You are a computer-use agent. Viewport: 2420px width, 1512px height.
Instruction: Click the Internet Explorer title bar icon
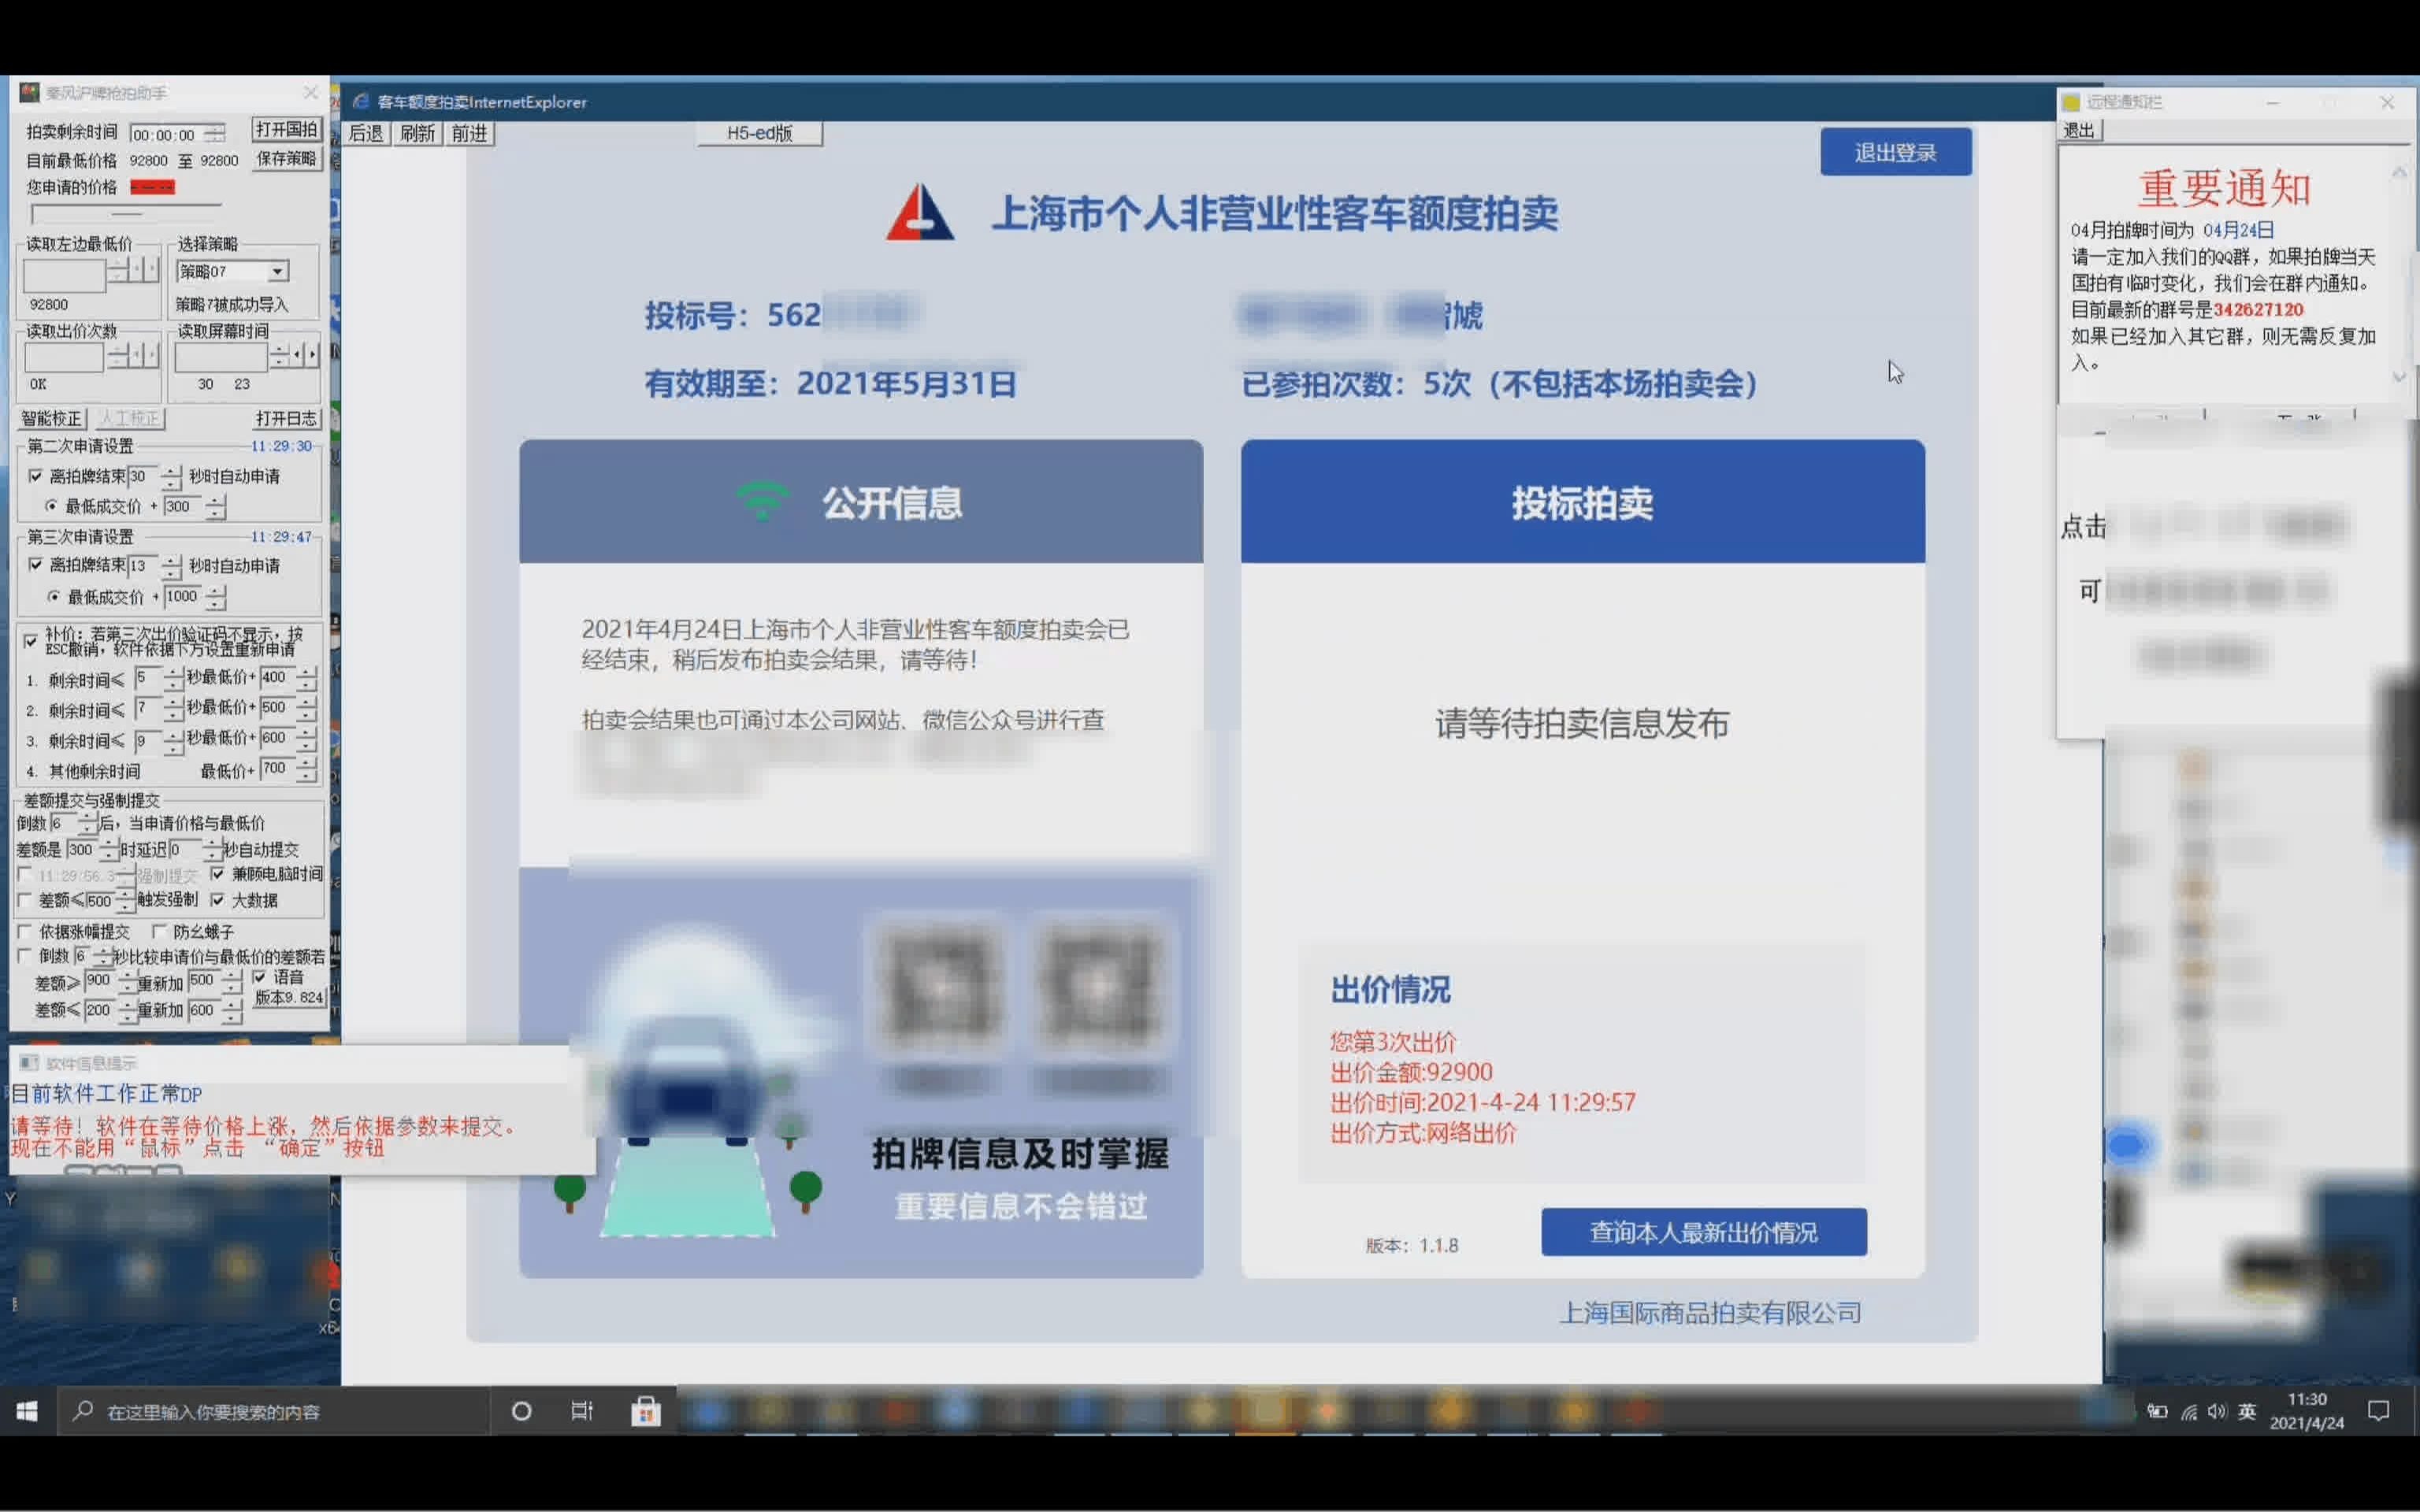361,101
